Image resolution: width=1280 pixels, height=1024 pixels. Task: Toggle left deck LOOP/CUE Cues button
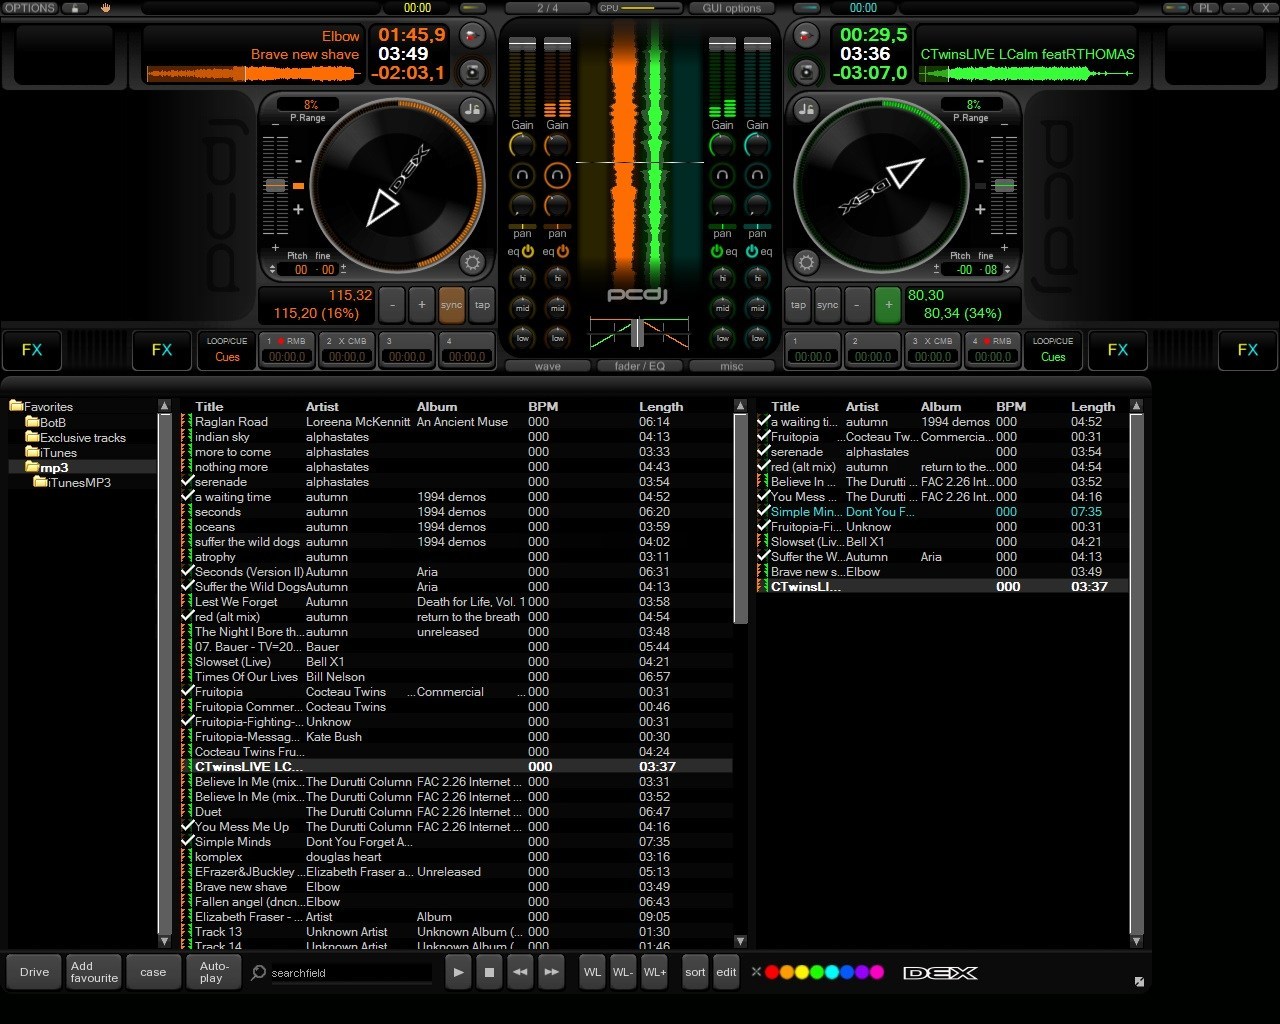[x=227, y=350]
